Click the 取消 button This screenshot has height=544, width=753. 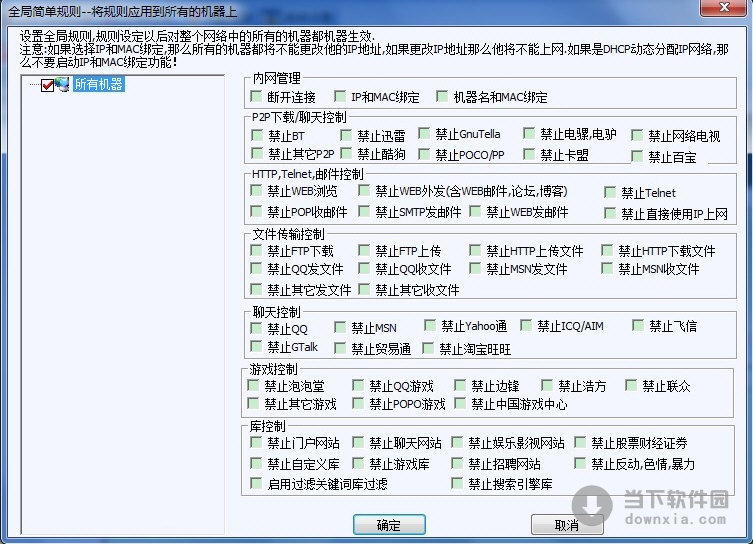(x=567, y=525)
